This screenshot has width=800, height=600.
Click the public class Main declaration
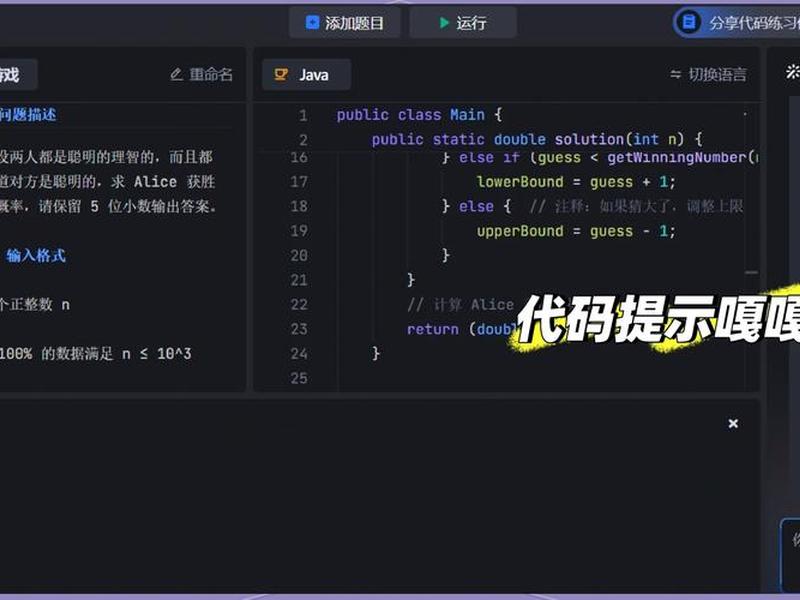tap(419, 115)
